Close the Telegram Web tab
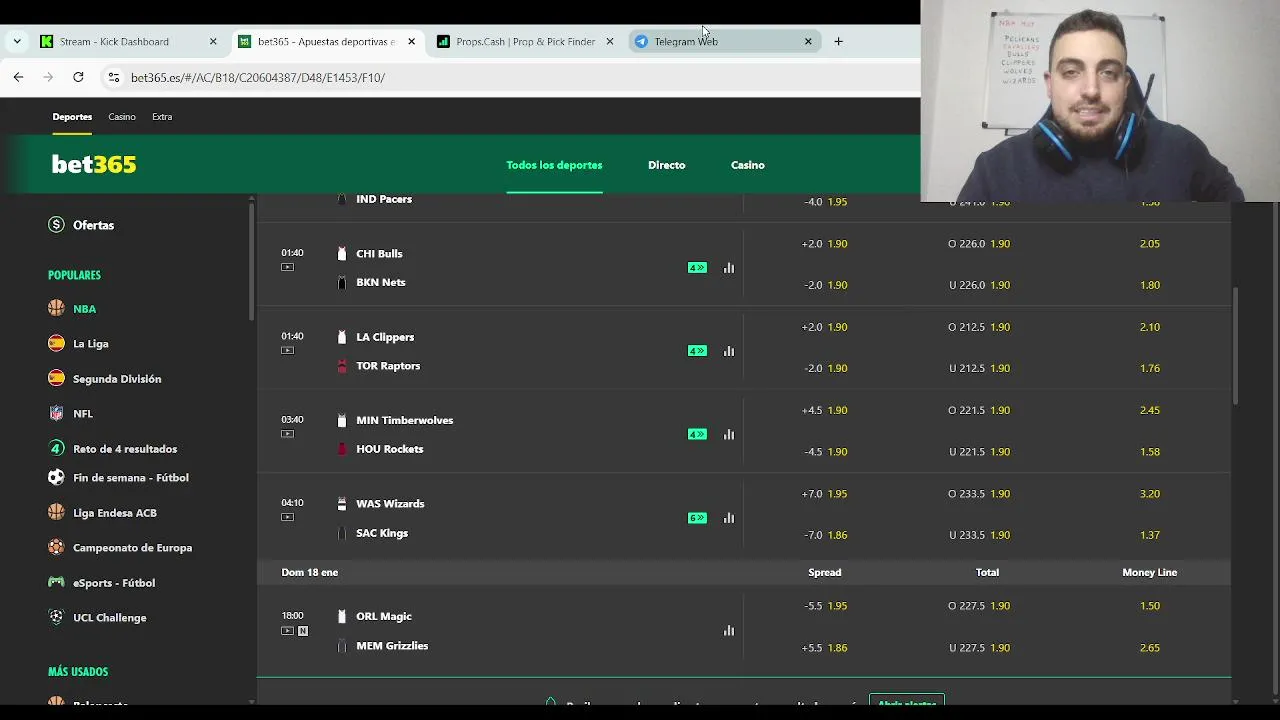This screenshot has width=1280, height=720. coord(808,41)
